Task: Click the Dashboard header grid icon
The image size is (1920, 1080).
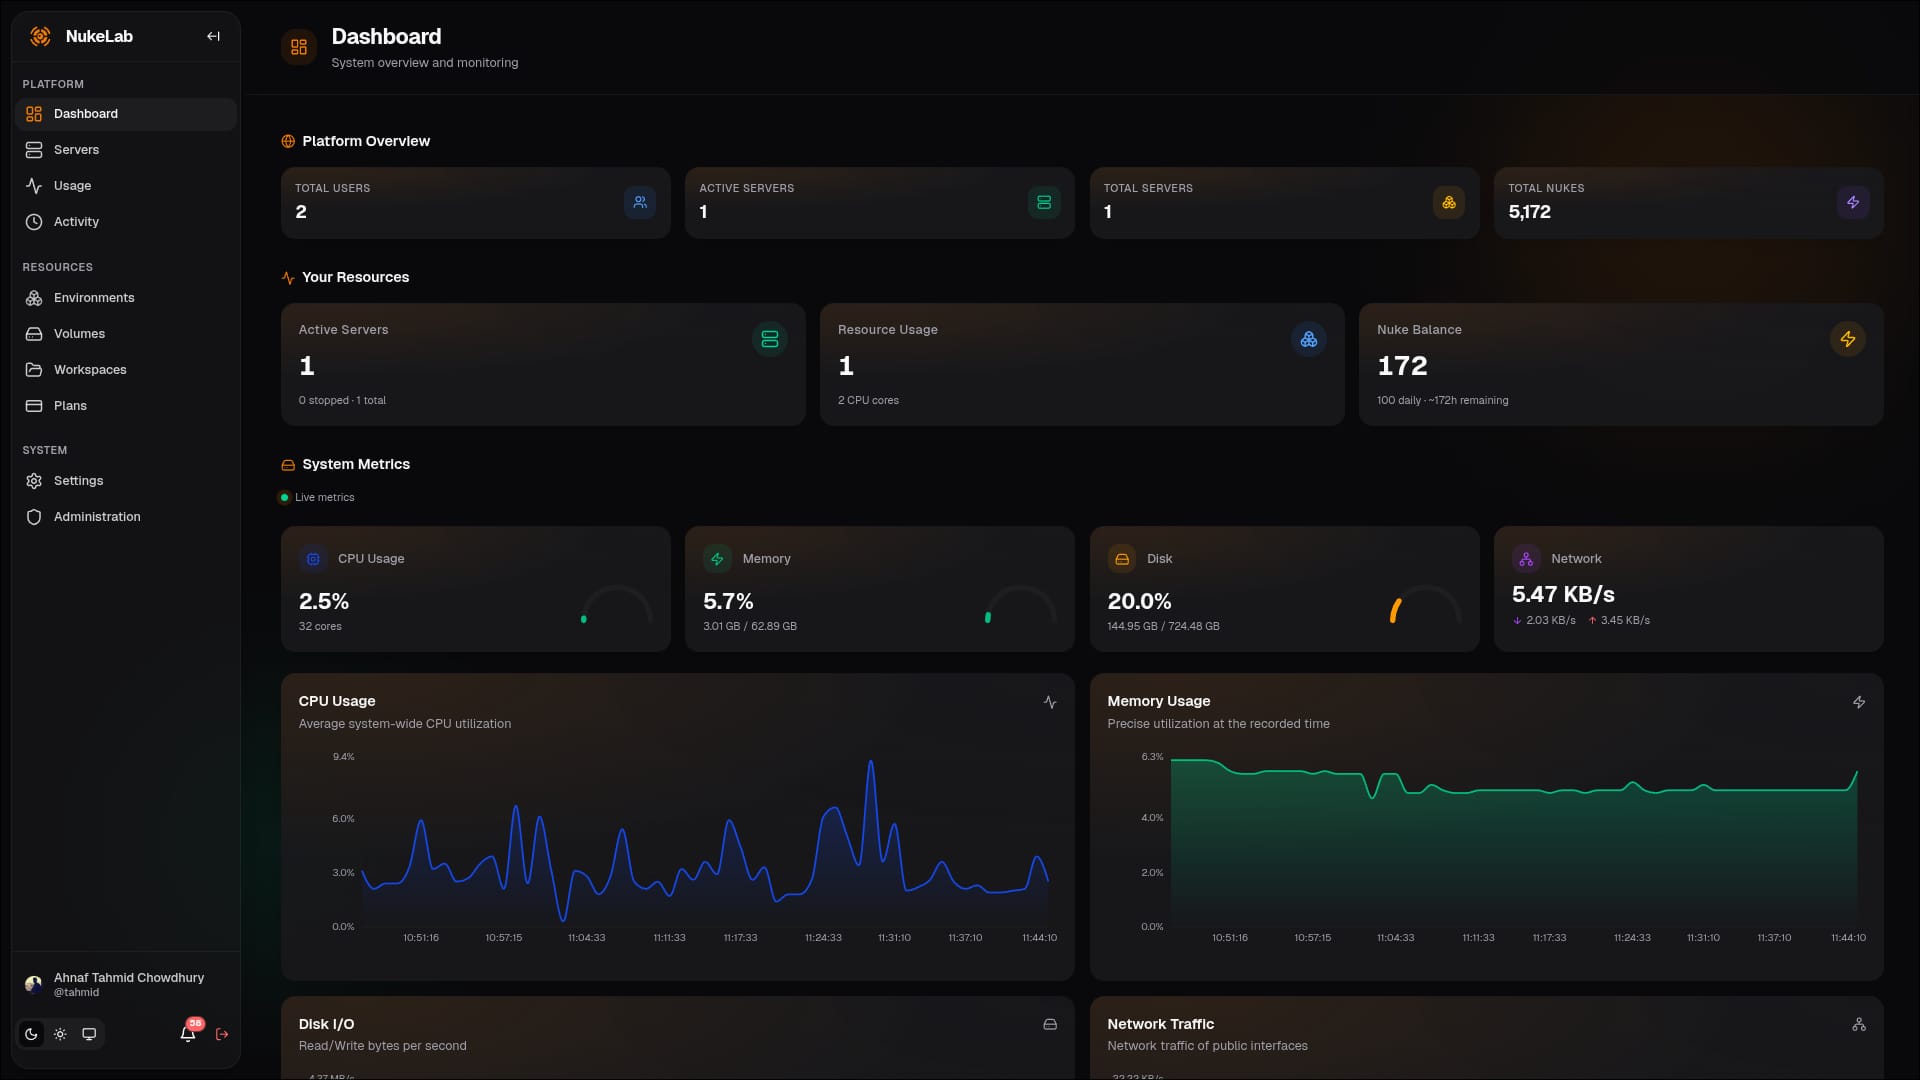Action: (299, 47)
